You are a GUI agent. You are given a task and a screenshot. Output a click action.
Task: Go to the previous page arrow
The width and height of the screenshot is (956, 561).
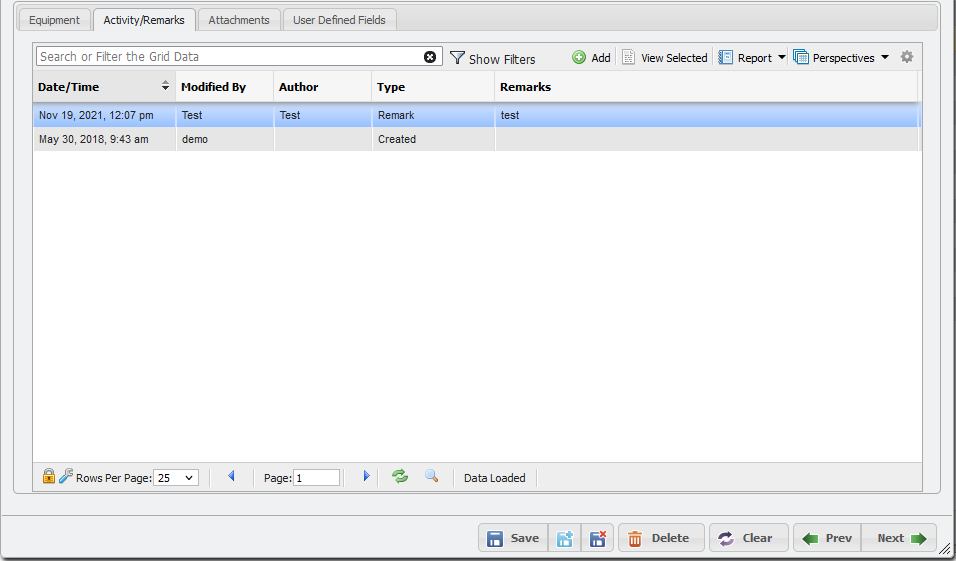click(231, 477)
